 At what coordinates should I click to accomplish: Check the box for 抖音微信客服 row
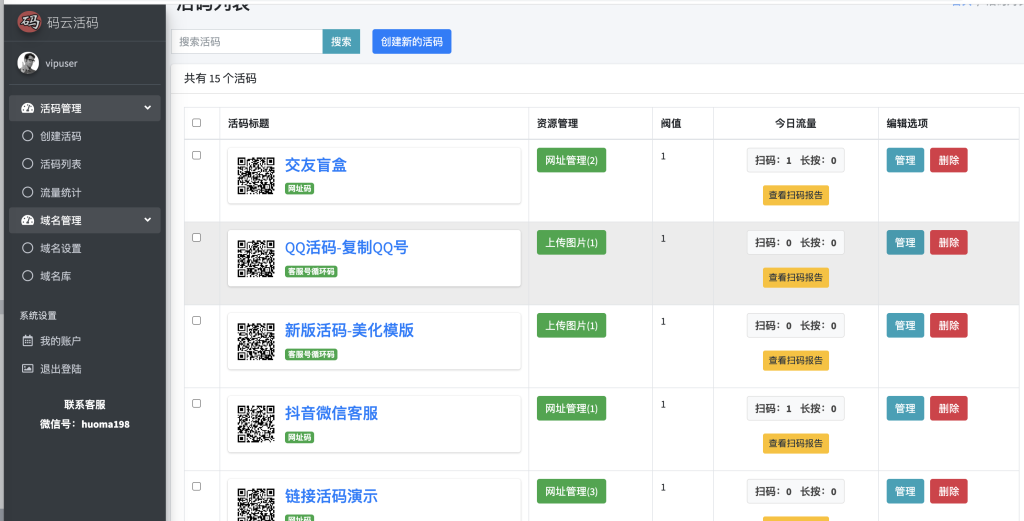coord(197,403)
